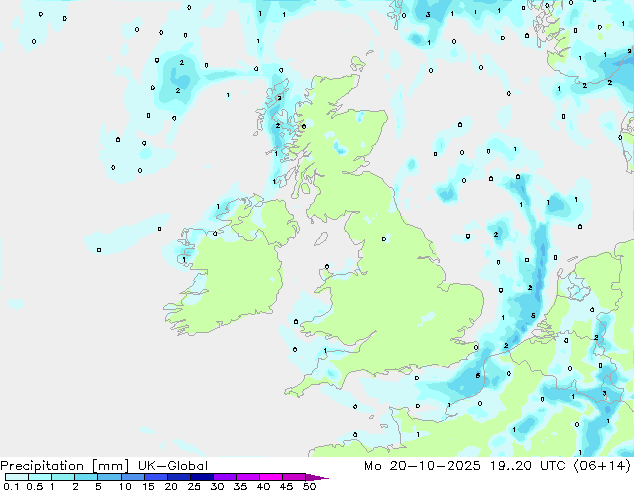Click the legend label '0.1'
The width and height of the screenshot is (634, 490).
(x=11, y=486)
